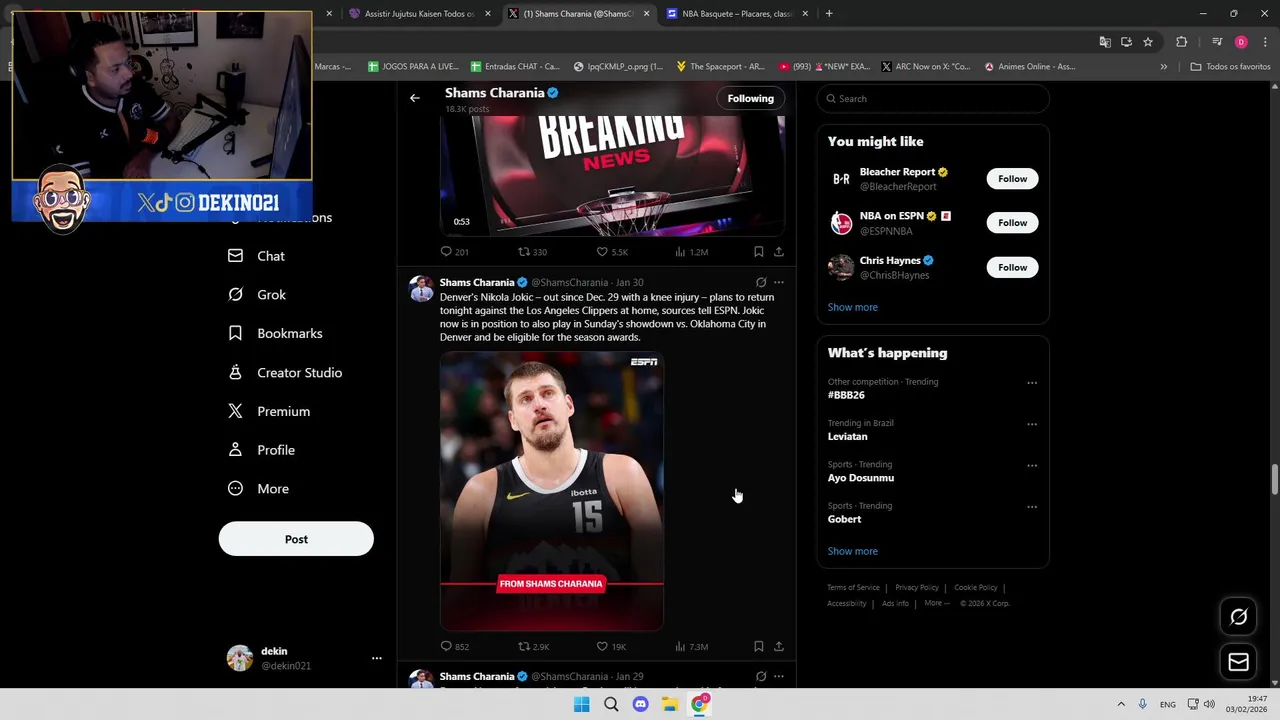The height and width of the screenshot is (720, 1280).
Task: Open more options for the Gobert trend
Action: click(1032, 507)
